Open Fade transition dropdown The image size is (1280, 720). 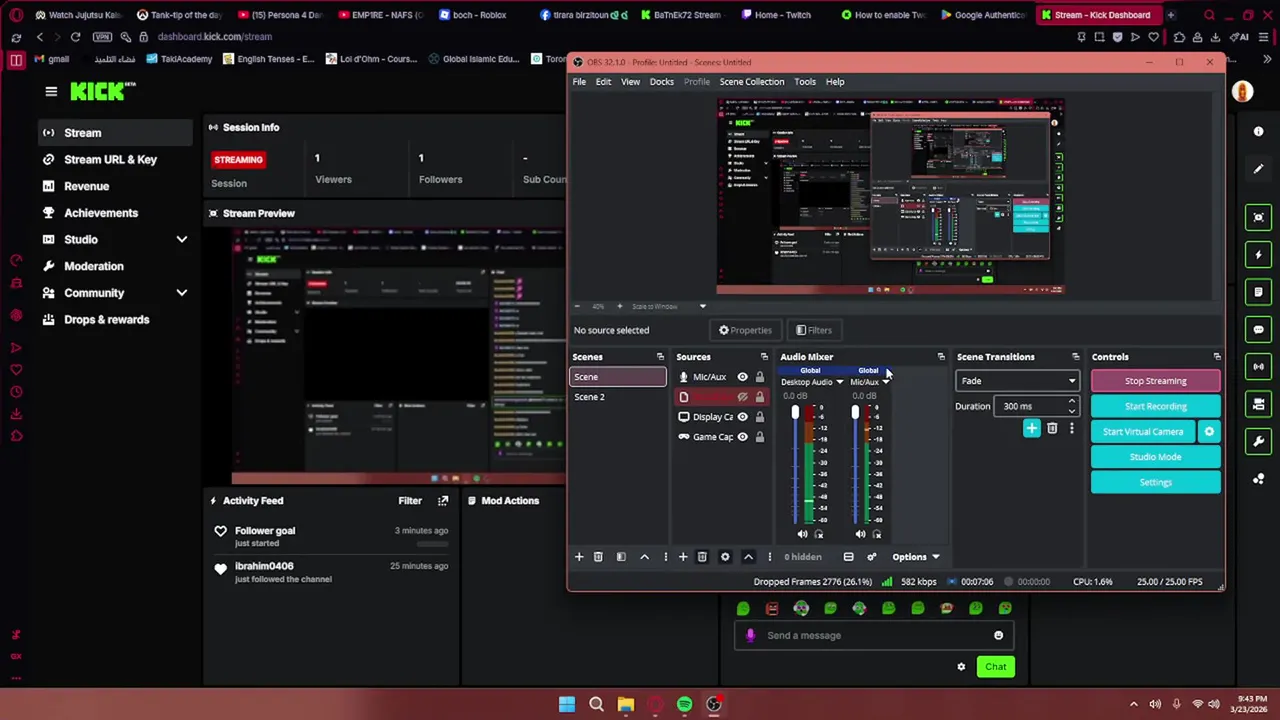1018,381
